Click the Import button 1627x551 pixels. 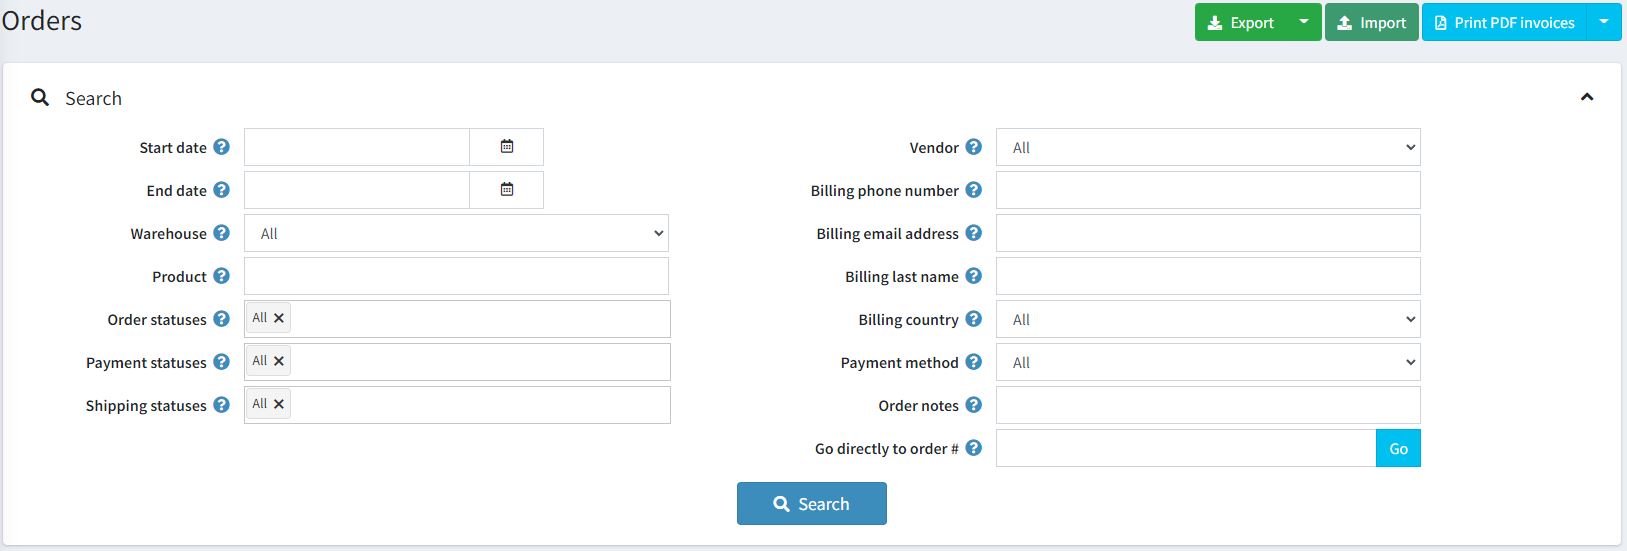(1372, 22)
